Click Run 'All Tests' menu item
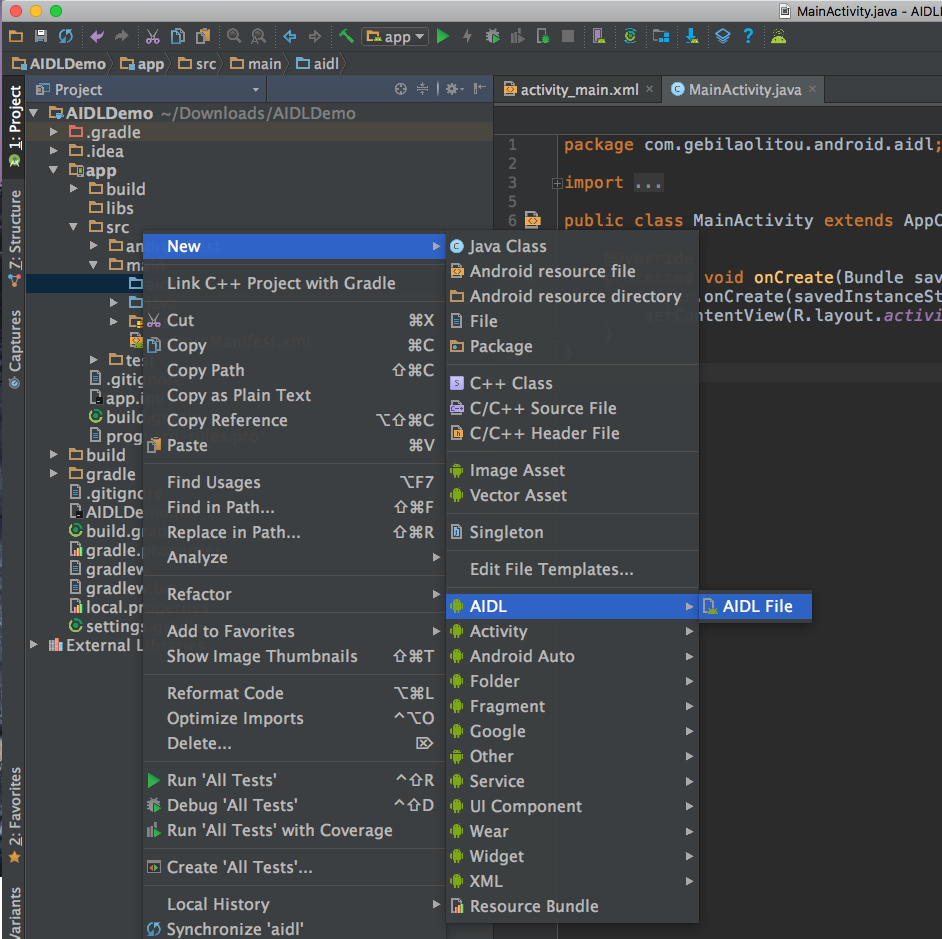Viewport: 942px width, 939px height. pos(294,780)
